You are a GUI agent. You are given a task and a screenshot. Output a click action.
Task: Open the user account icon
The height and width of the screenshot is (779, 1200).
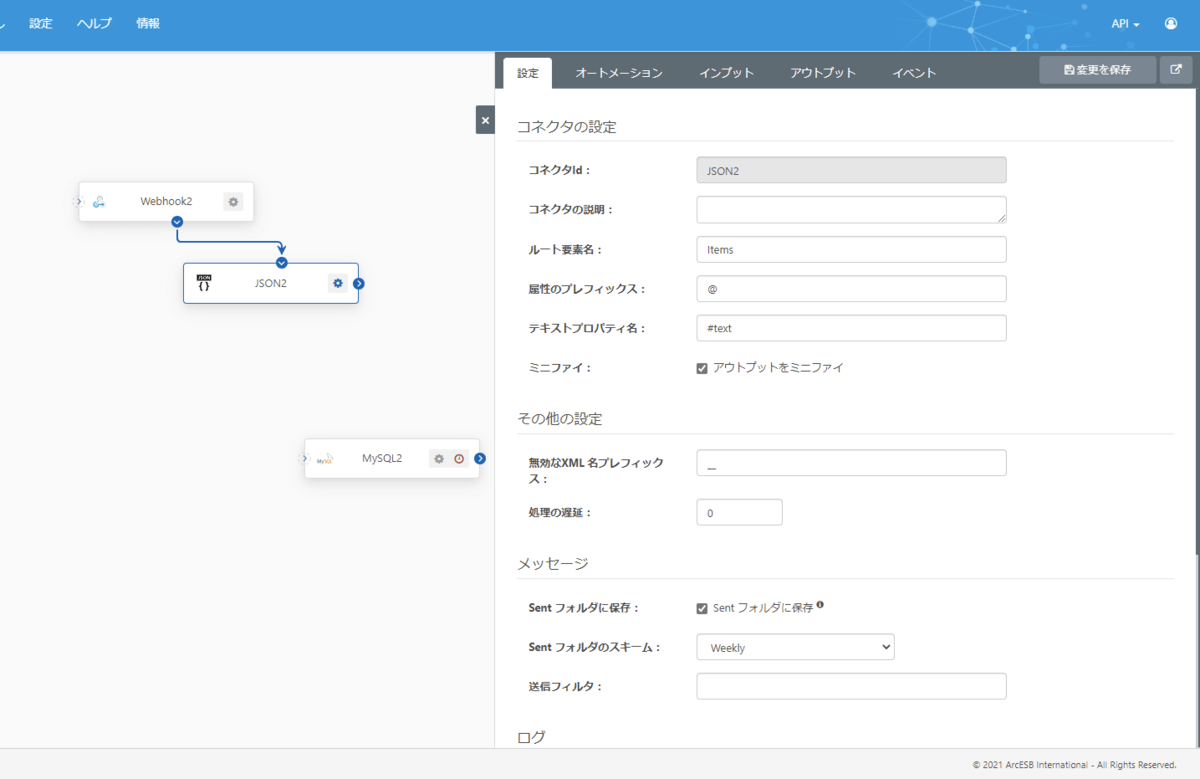pyautogui.click(x=1171, y=23)
